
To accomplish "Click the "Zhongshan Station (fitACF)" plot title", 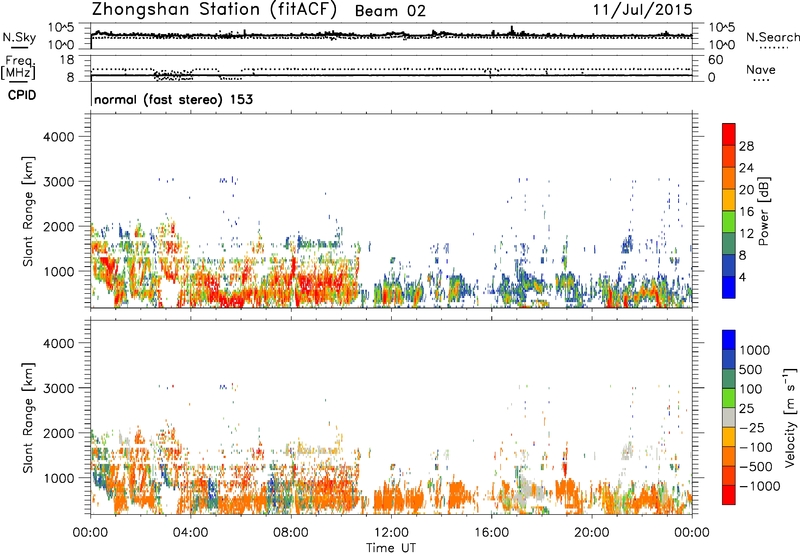I will (x=214, y=10).
